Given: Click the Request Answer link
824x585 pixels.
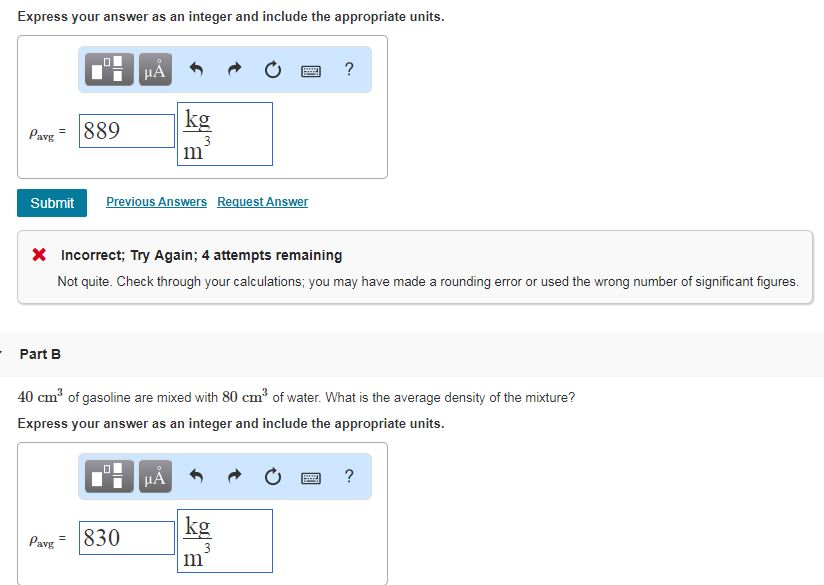Looking at the screenshot, I should point(262,202).
